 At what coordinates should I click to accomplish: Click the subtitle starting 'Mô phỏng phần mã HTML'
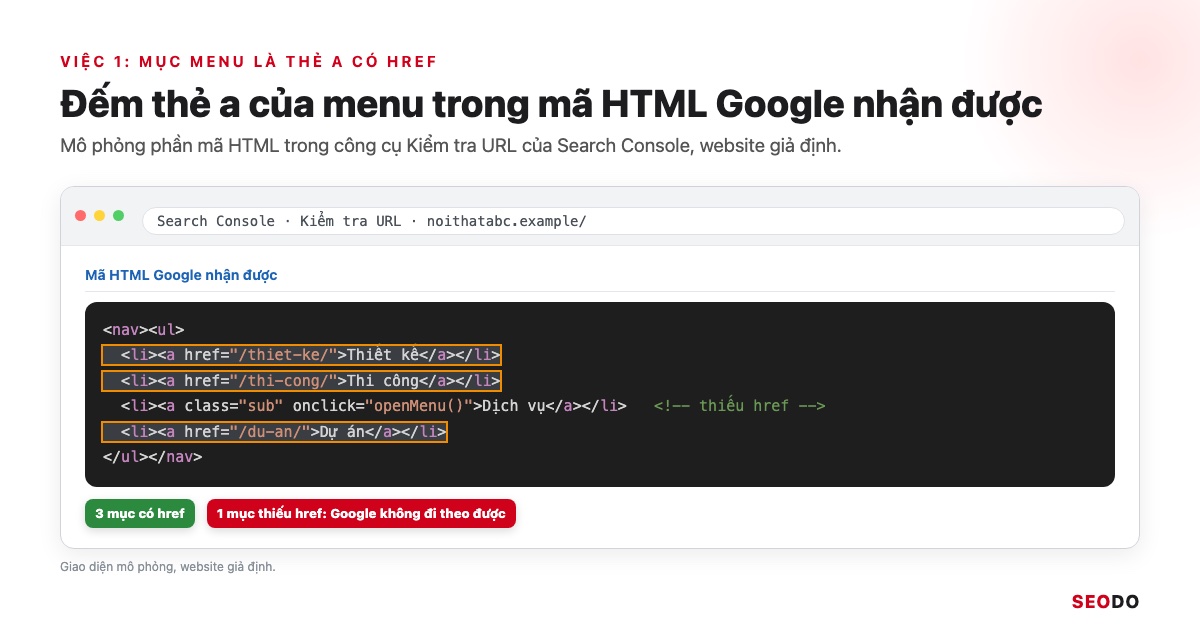pyautogui.click(x=451, y=146)
